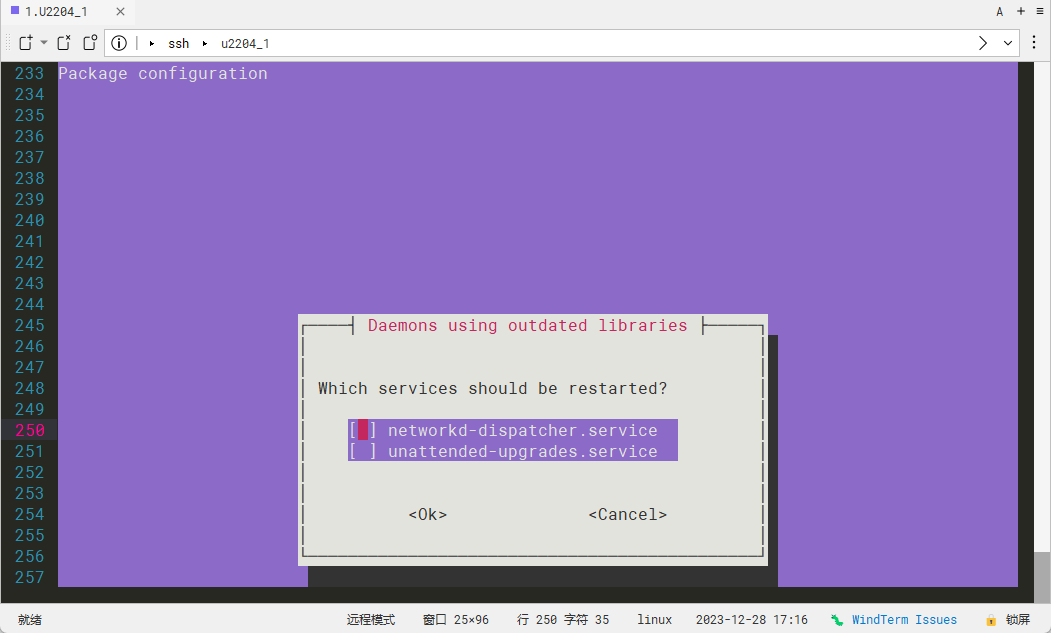Screen dimensions: 1051x633
Task: Expand the ssh path segment arrow
Action: tap(152, 43)
